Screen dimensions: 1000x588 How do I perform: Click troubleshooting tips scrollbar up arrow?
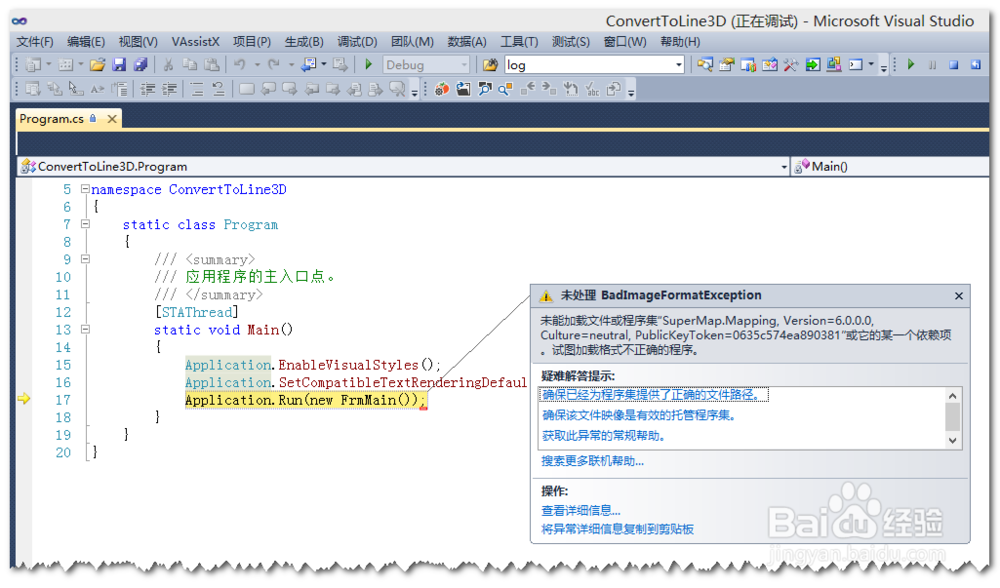click(x=953, y=395)
